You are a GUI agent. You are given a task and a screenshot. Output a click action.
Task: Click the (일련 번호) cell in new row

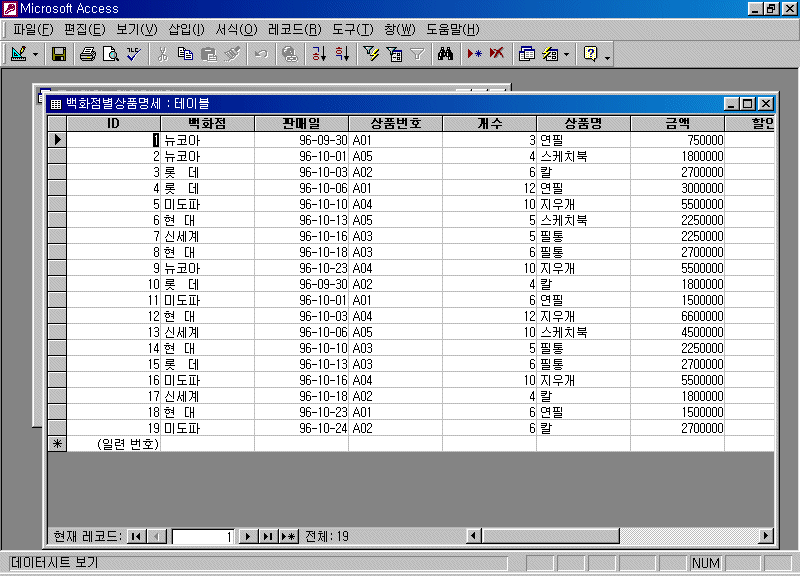point(113,444)
